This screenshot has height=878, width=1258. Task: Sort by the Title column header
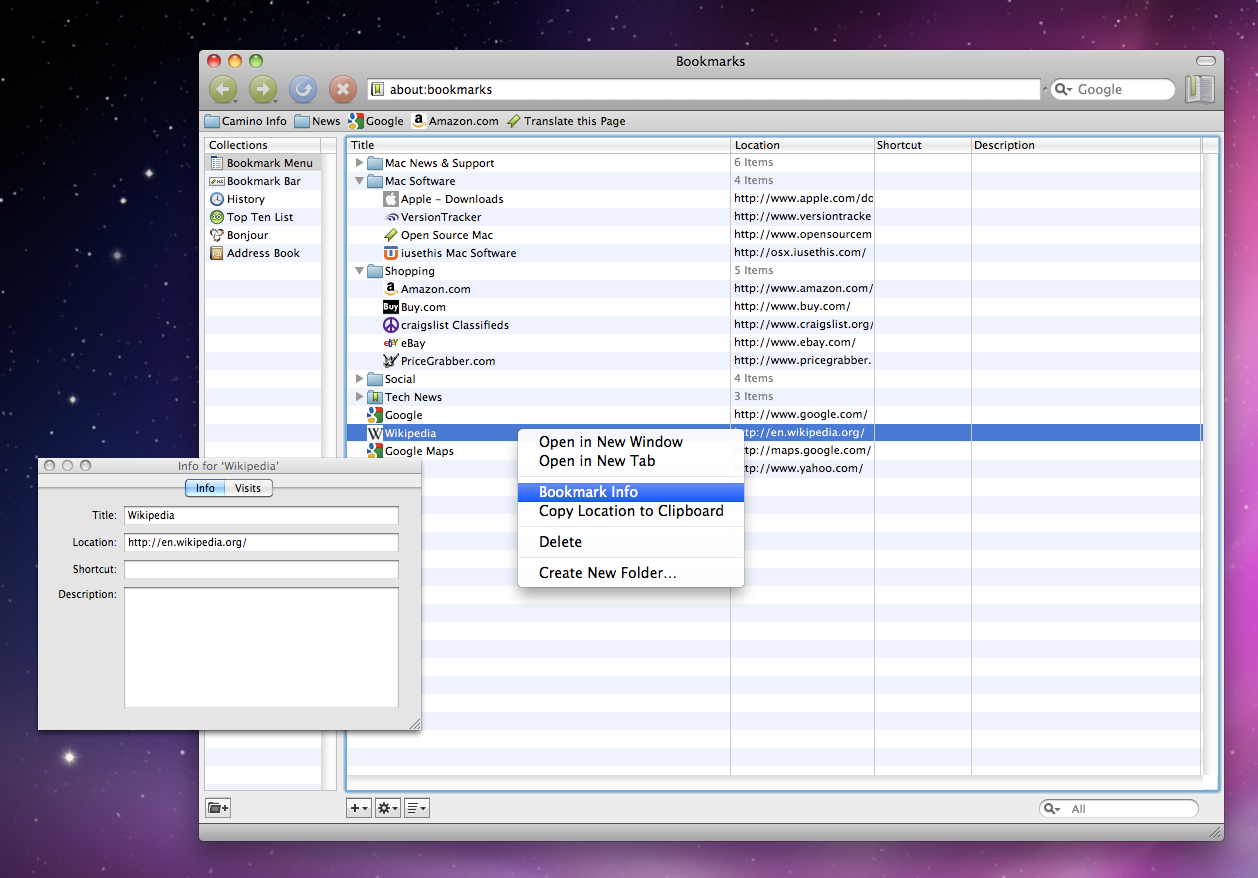click(x=538, y=145)
